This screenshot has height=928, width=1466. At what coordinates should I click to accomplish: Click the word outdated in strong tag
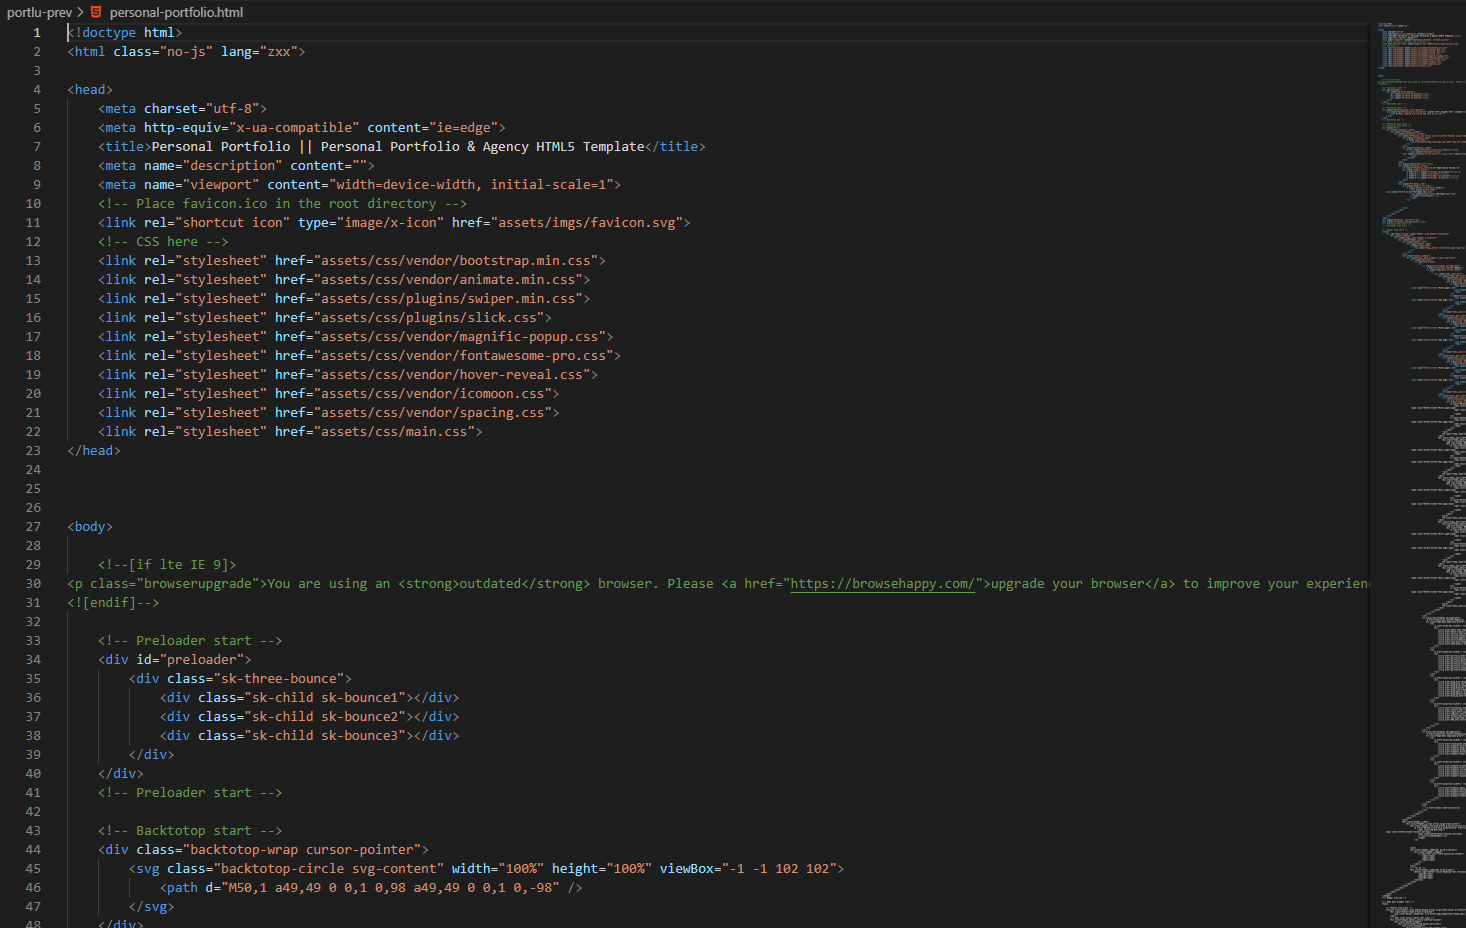click(x=490, y=584)
